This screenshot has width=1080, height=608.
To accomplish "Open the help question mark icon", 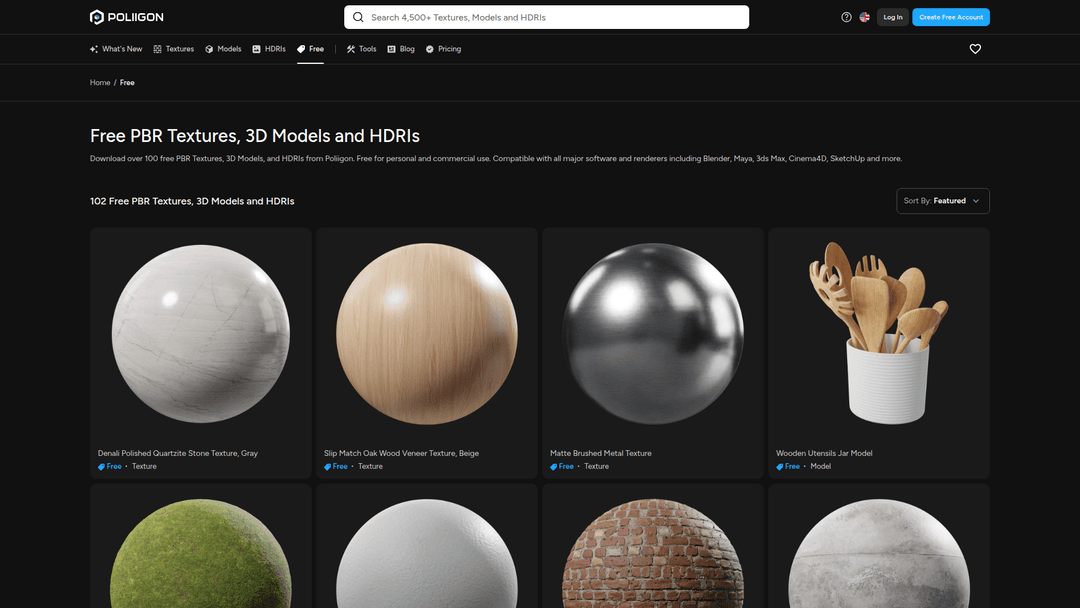I will (846, 17).
